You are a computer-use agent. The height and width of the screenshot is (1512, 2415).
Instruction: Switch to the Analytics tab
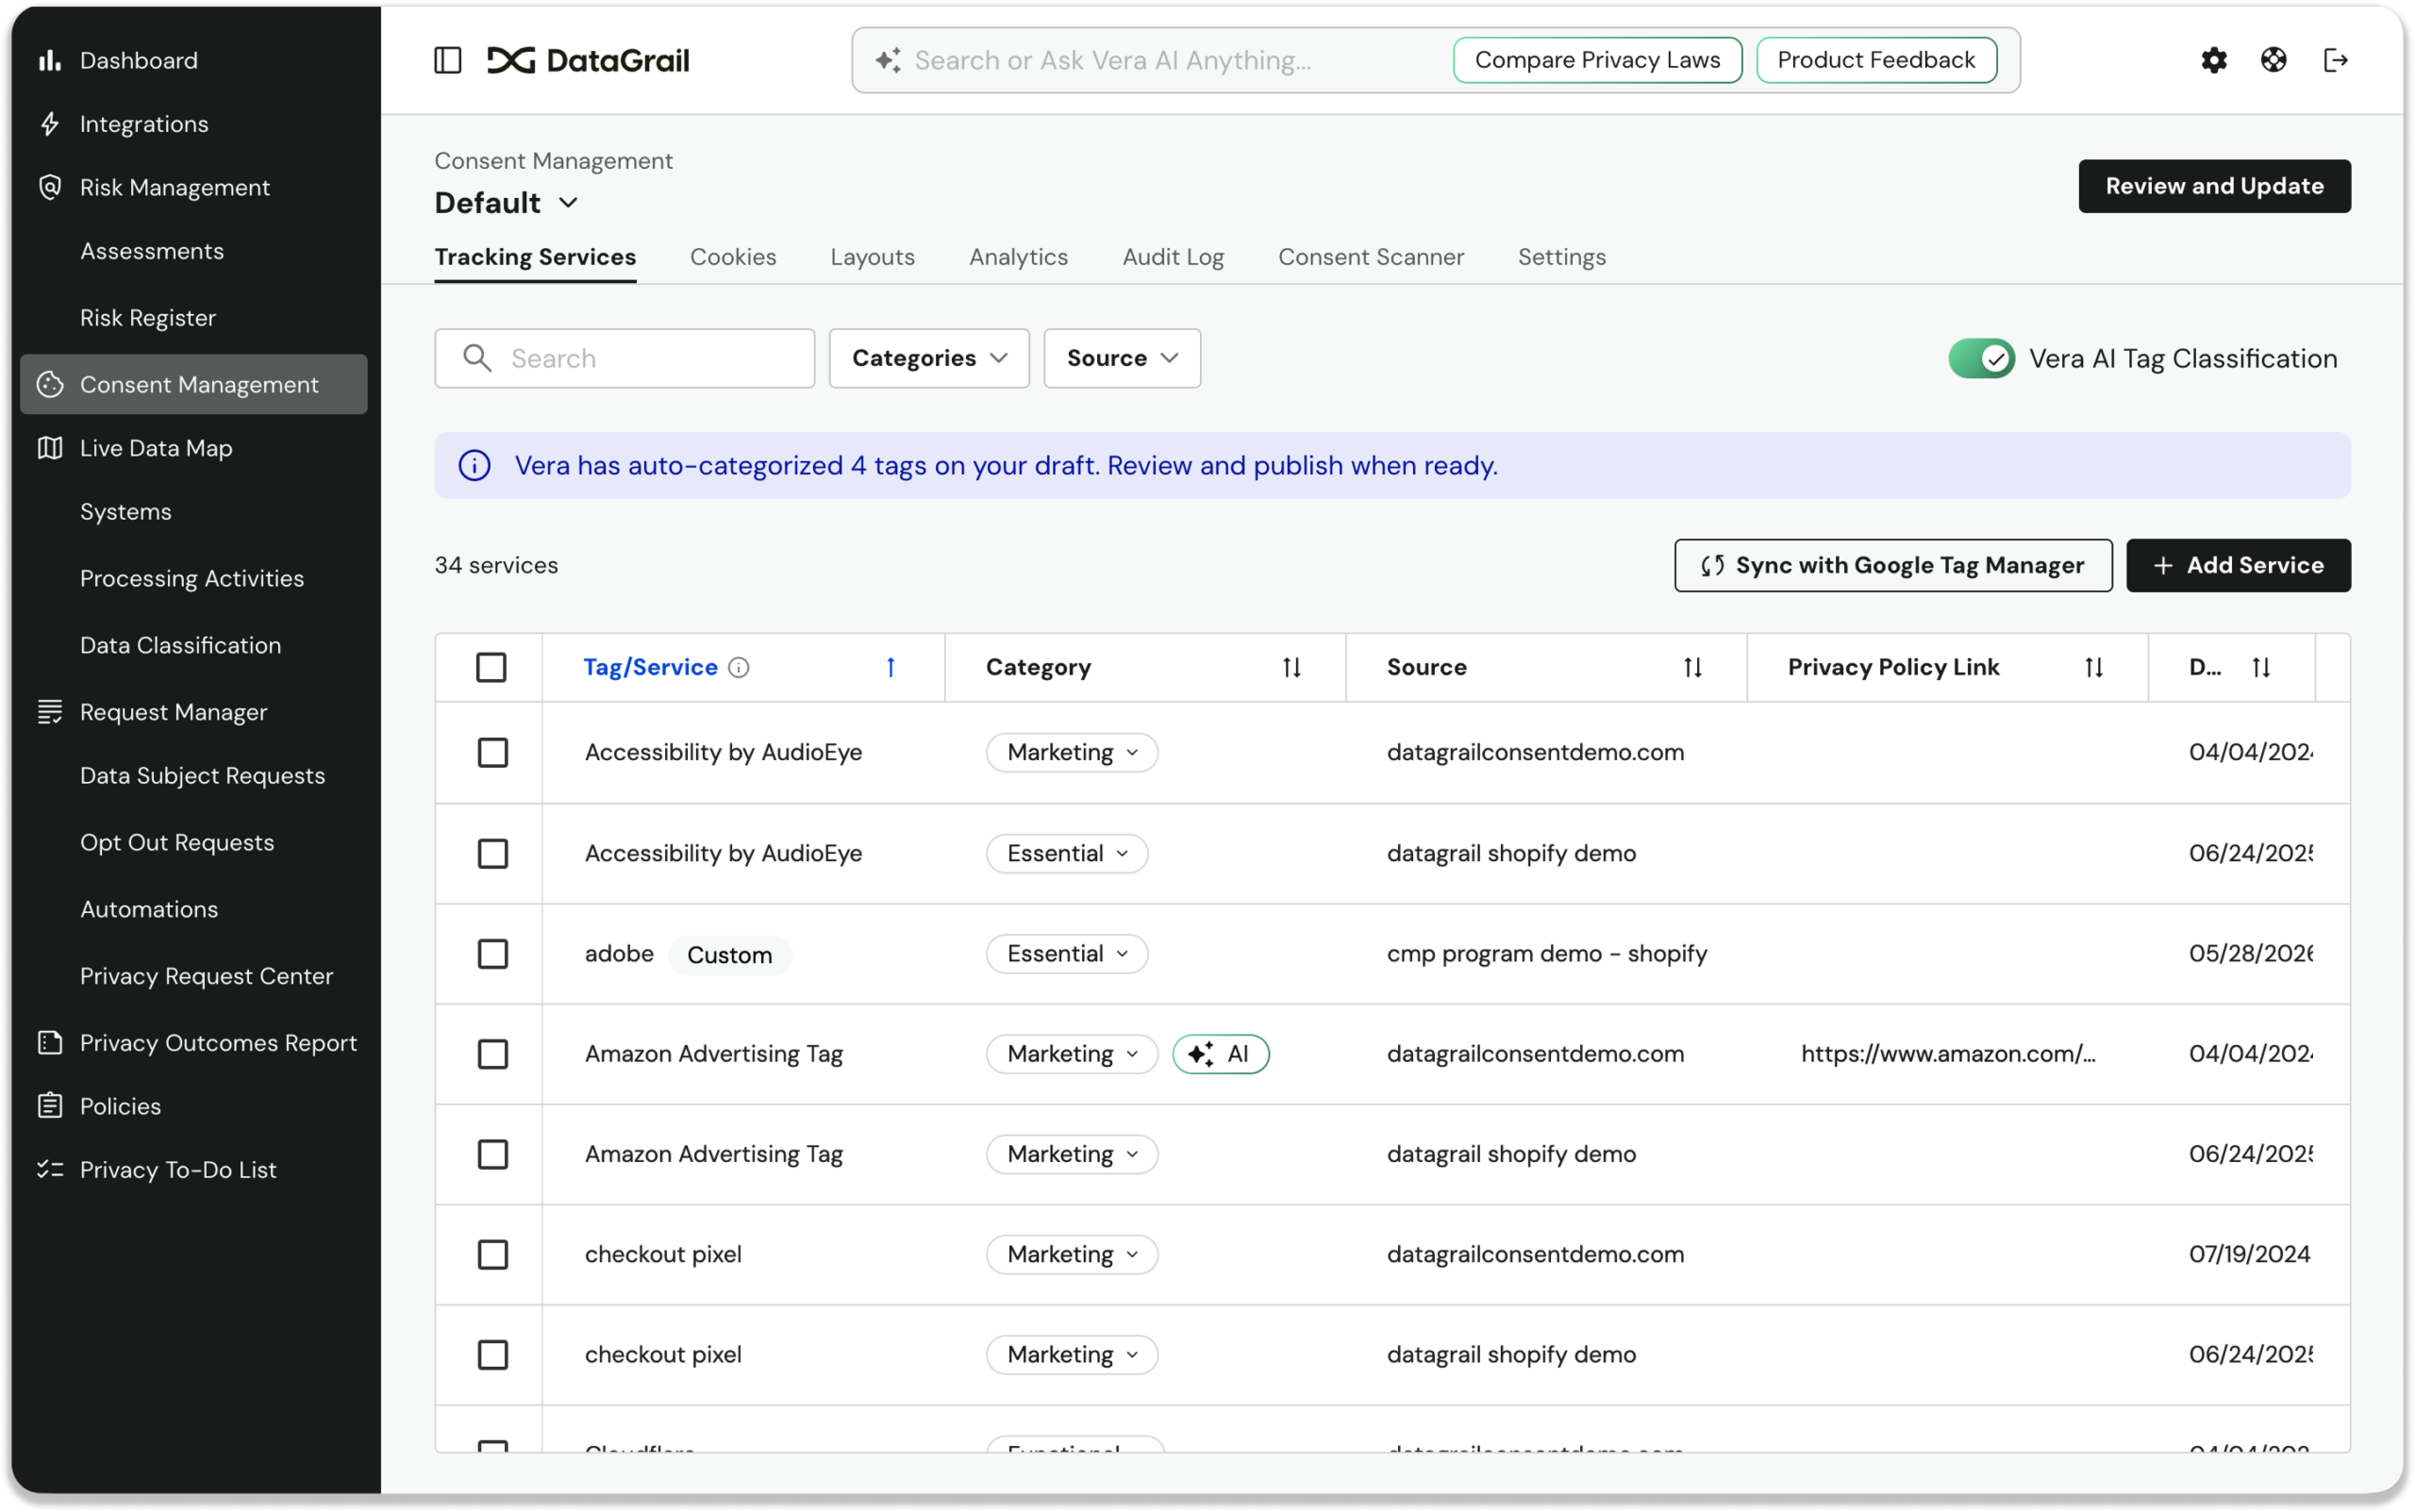[x=1018, y=257]
